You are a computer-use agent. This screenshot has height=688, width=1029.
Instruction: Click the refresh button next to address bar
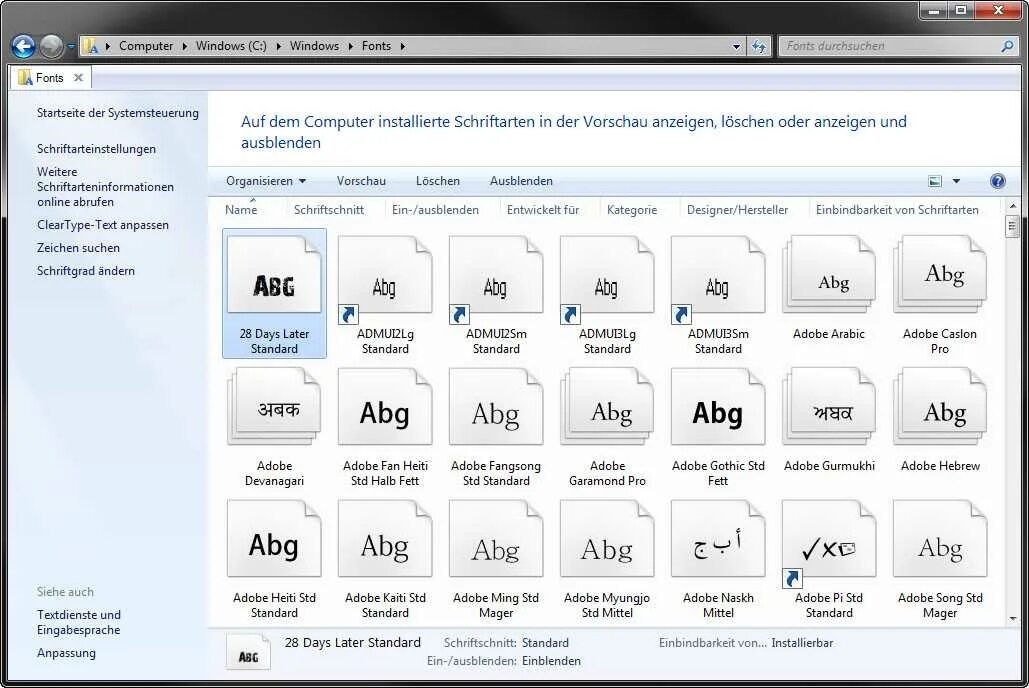(759, 46)
